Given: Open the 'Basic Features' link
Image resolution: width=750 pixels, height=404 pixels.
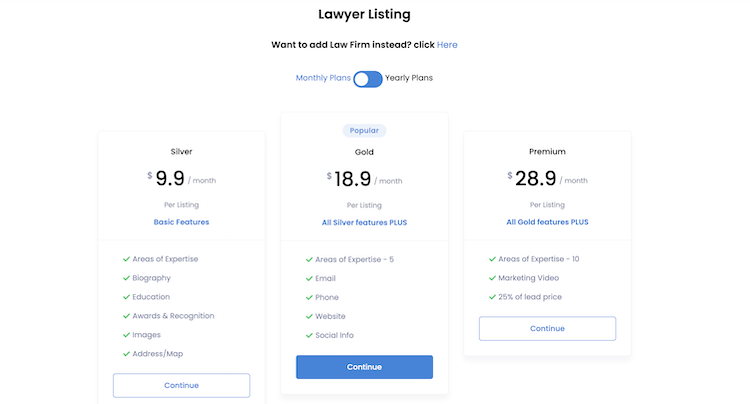Looking at the screenshot, I should point(181,222).
